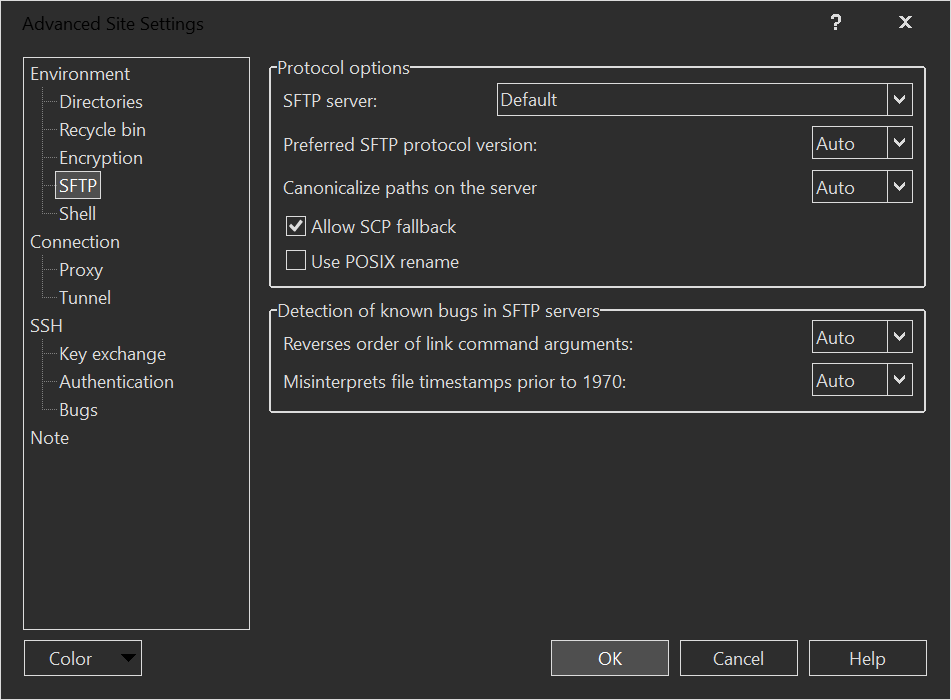Open Misinterprets file timestamps prior to 1970 dropdown
This screenshot has width=951, height=700.
click(862, 380)
